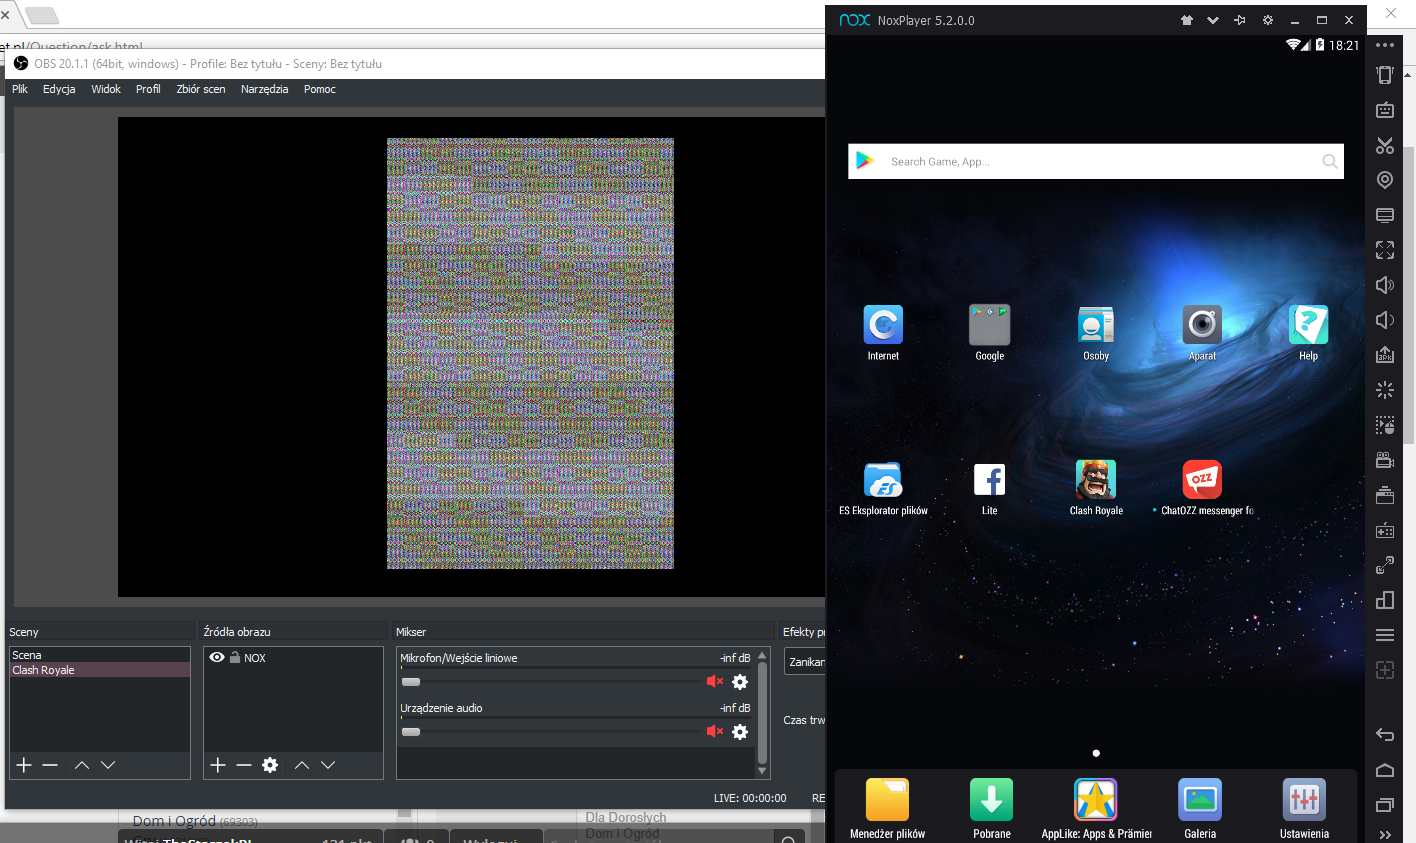This screenshot has width=1416, height=843.
Task: Open Ustawienia settings in the Nox dock
Action: coord(1304,800)
